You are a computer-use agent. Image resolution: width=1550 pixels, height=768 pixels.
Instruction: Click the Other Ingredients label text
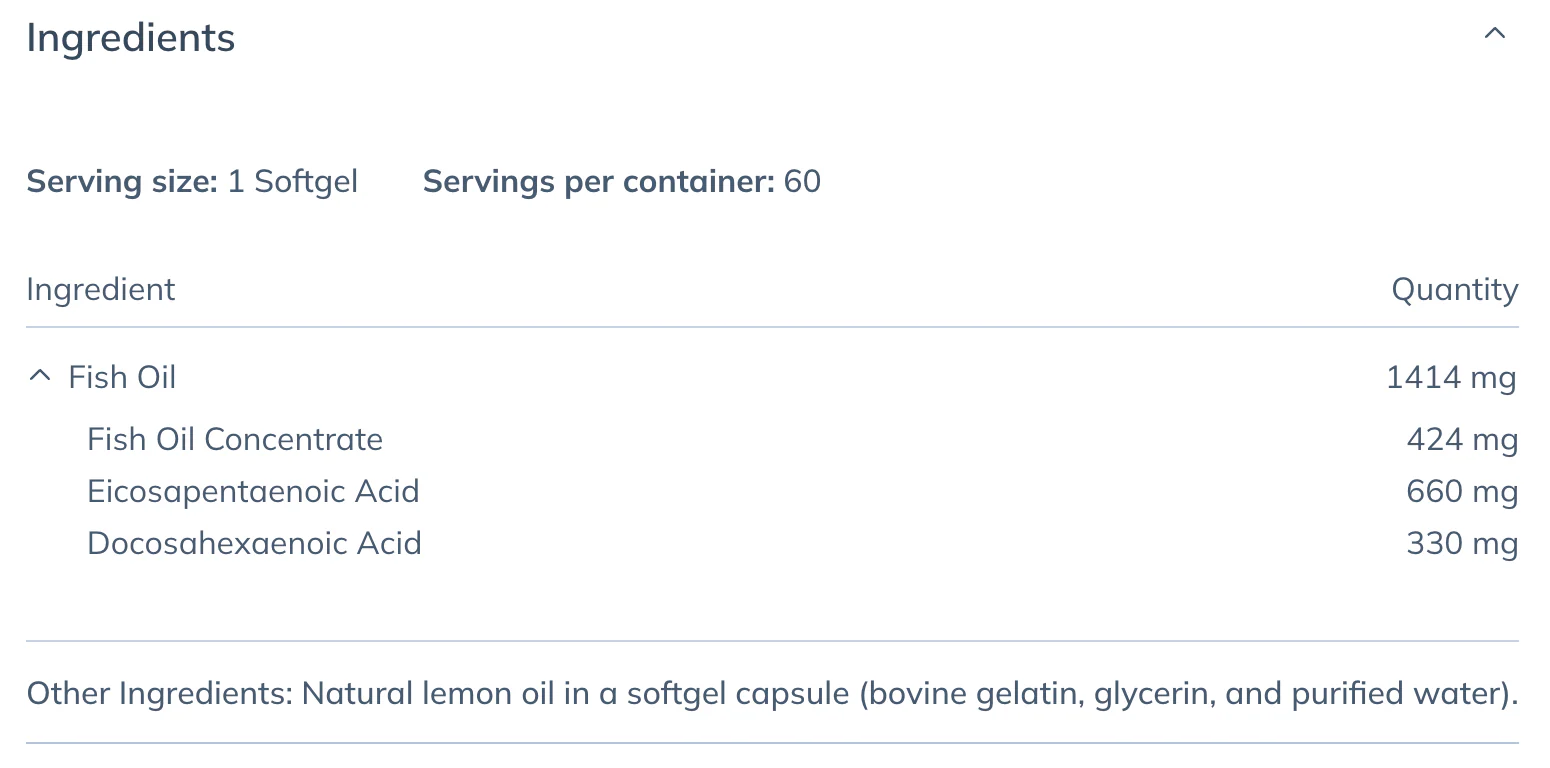[159, 694]
